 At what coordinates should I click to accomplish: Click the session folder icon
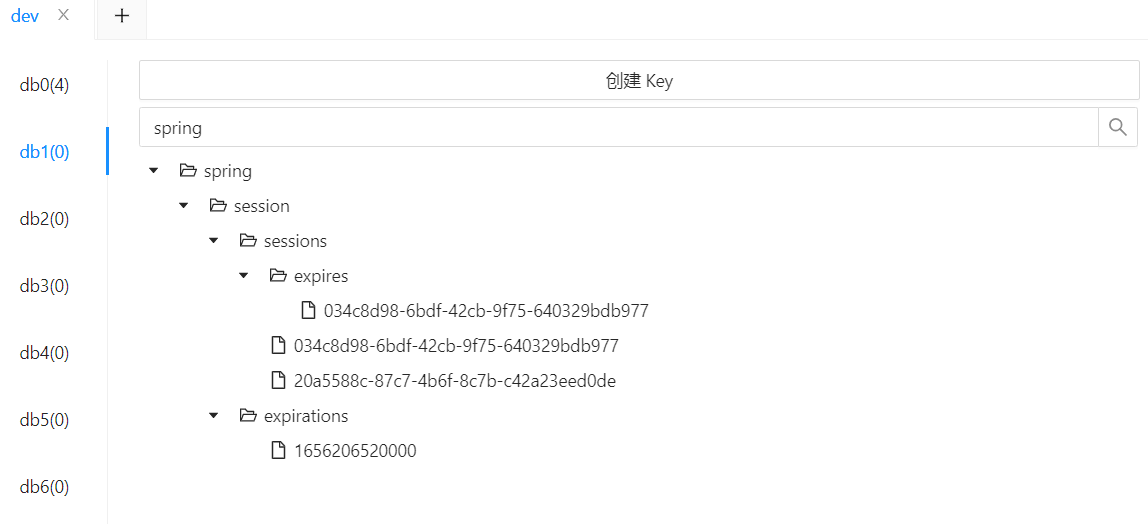pos(218,206)
